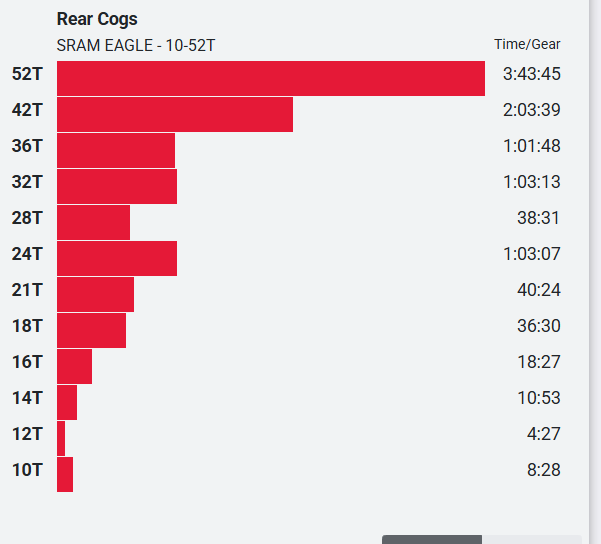Select the 32T cog bar
Screen dimensions: 601x544
tap(116, 186)
